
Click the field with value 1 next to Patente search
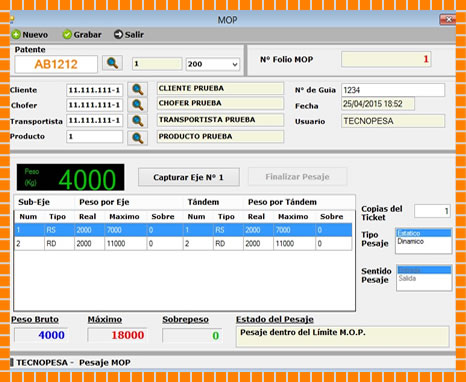pyautogui.click(x=157, y=64)
